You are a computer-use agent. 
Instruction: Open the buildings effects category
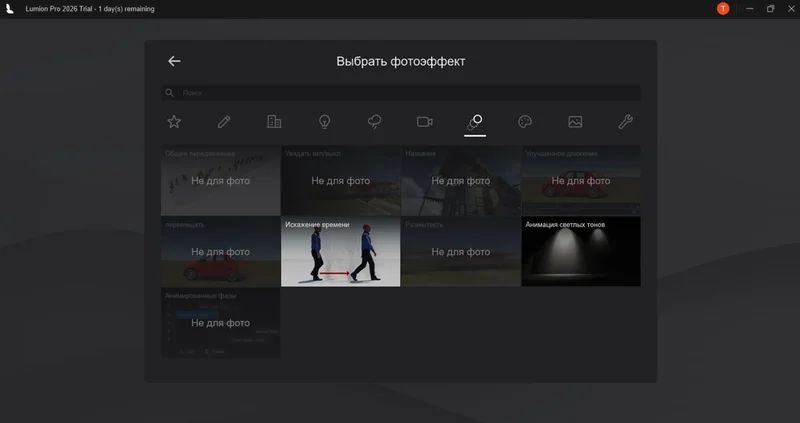pos(274,121)
